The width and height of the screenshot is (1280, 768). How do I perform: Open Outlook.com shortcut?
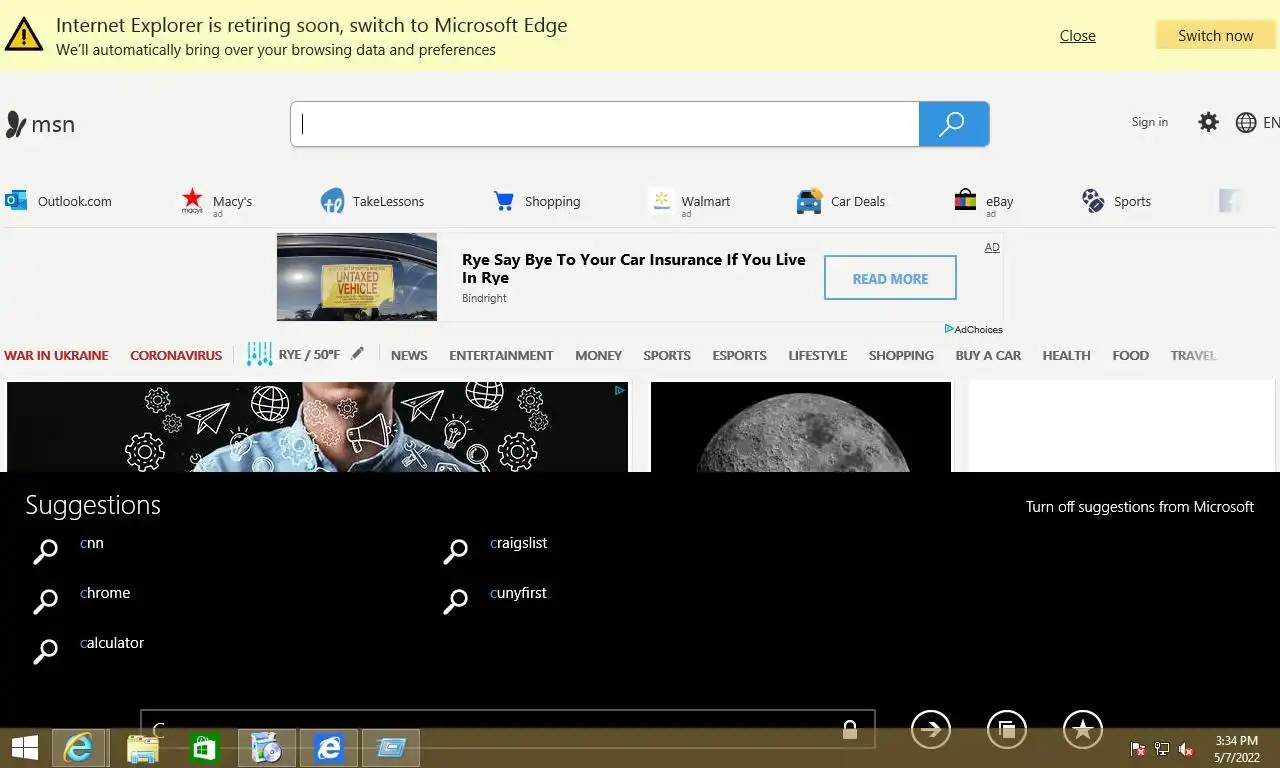[59, 201]
